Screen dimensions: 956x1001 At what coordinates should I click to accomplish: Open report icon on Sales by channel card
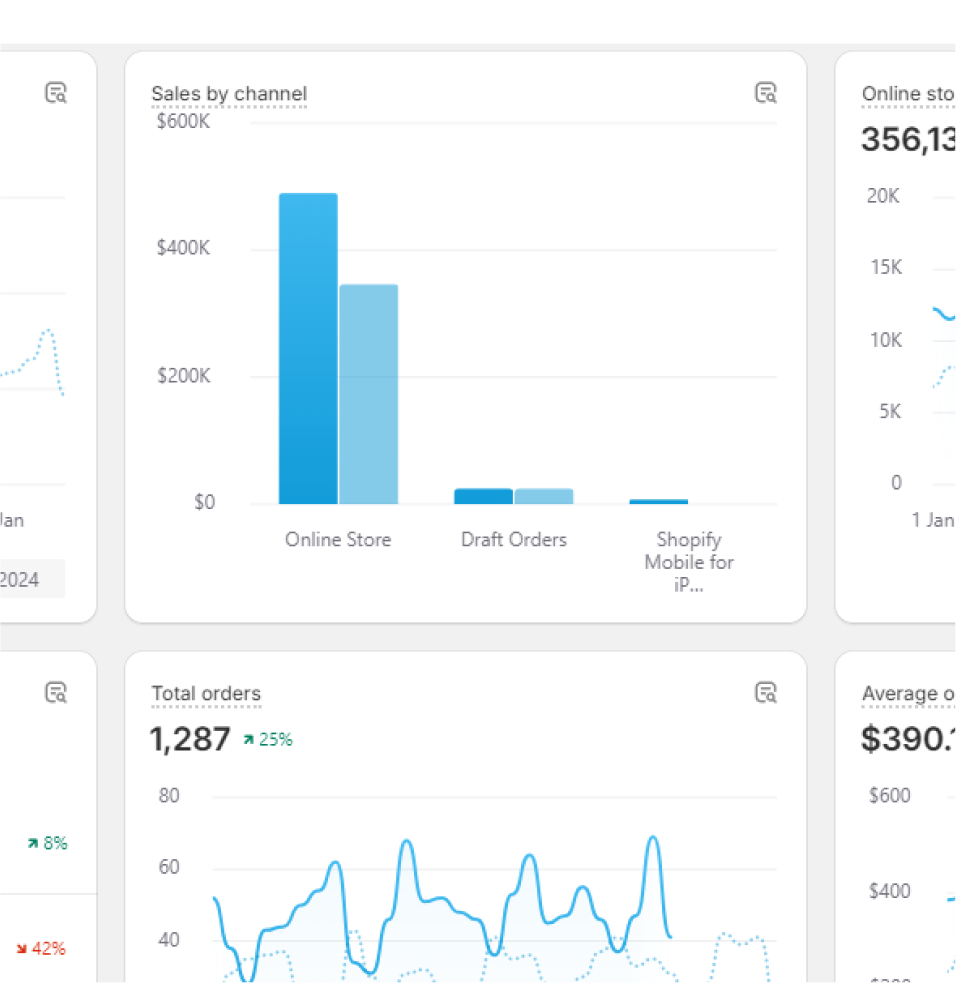765,93
